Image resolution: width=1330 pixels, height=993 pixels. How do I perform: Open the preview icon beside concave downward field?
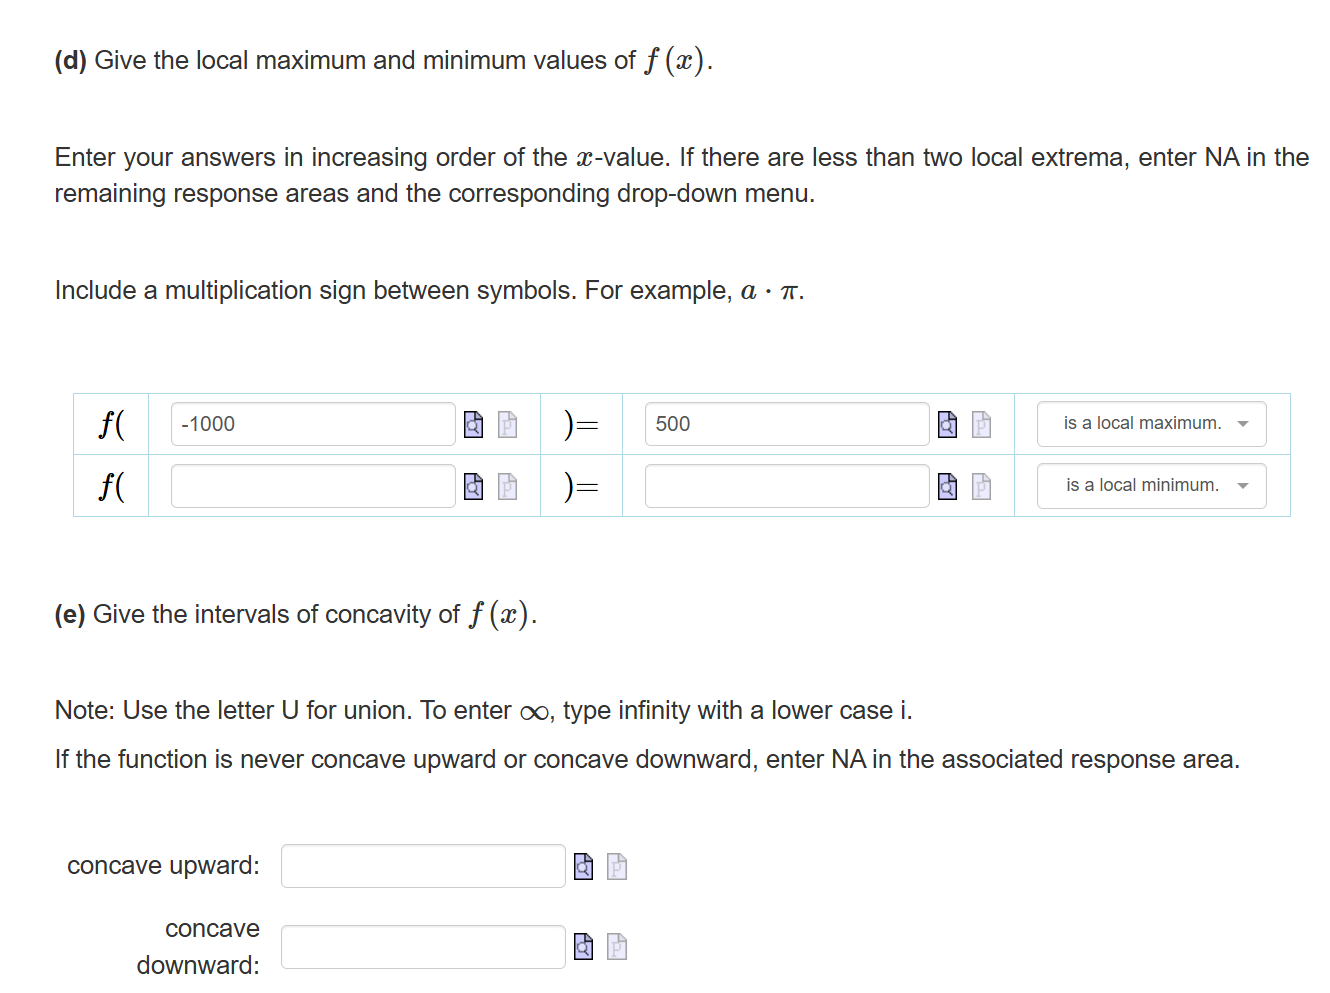(583, 946)
